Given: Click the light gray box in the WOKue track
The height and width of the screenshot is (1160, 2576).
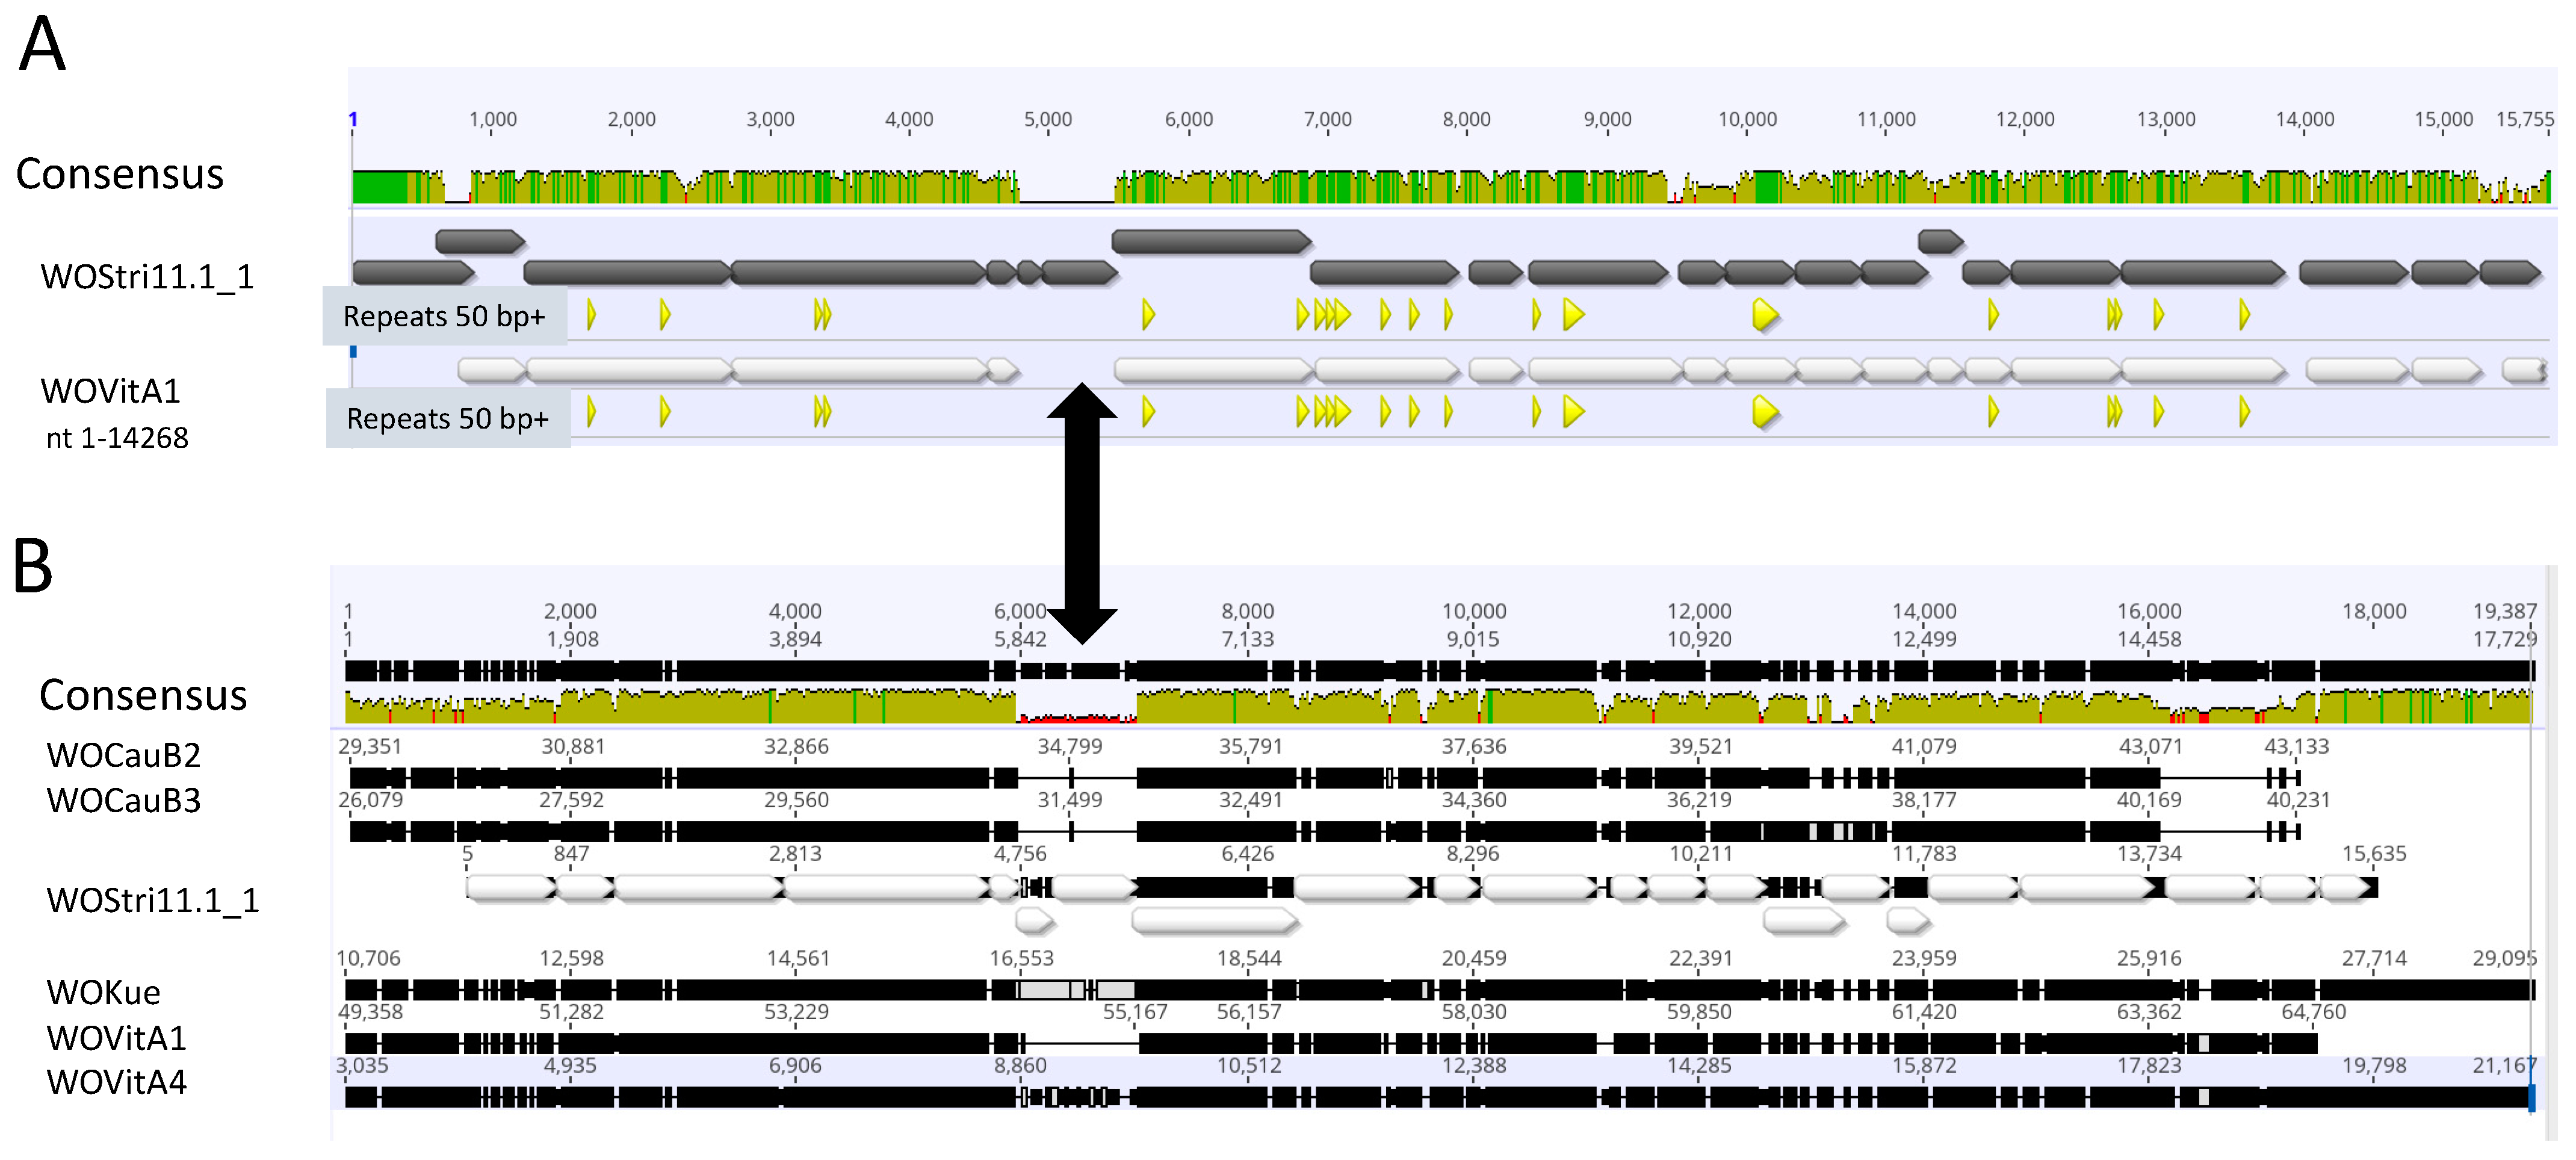Looking at the screenshot, I should point(1045,990).
